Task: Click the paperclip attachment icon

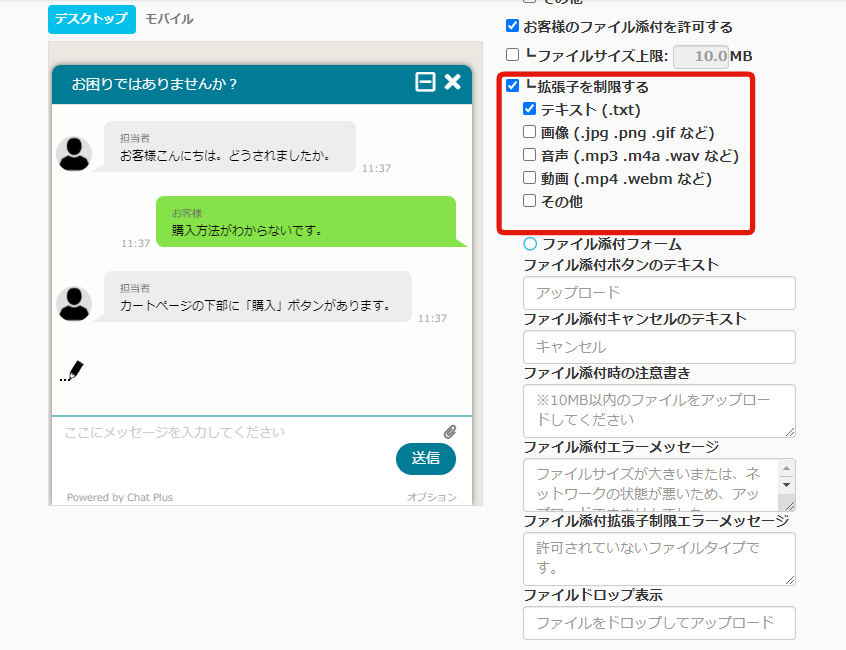Action: point(450,432)
